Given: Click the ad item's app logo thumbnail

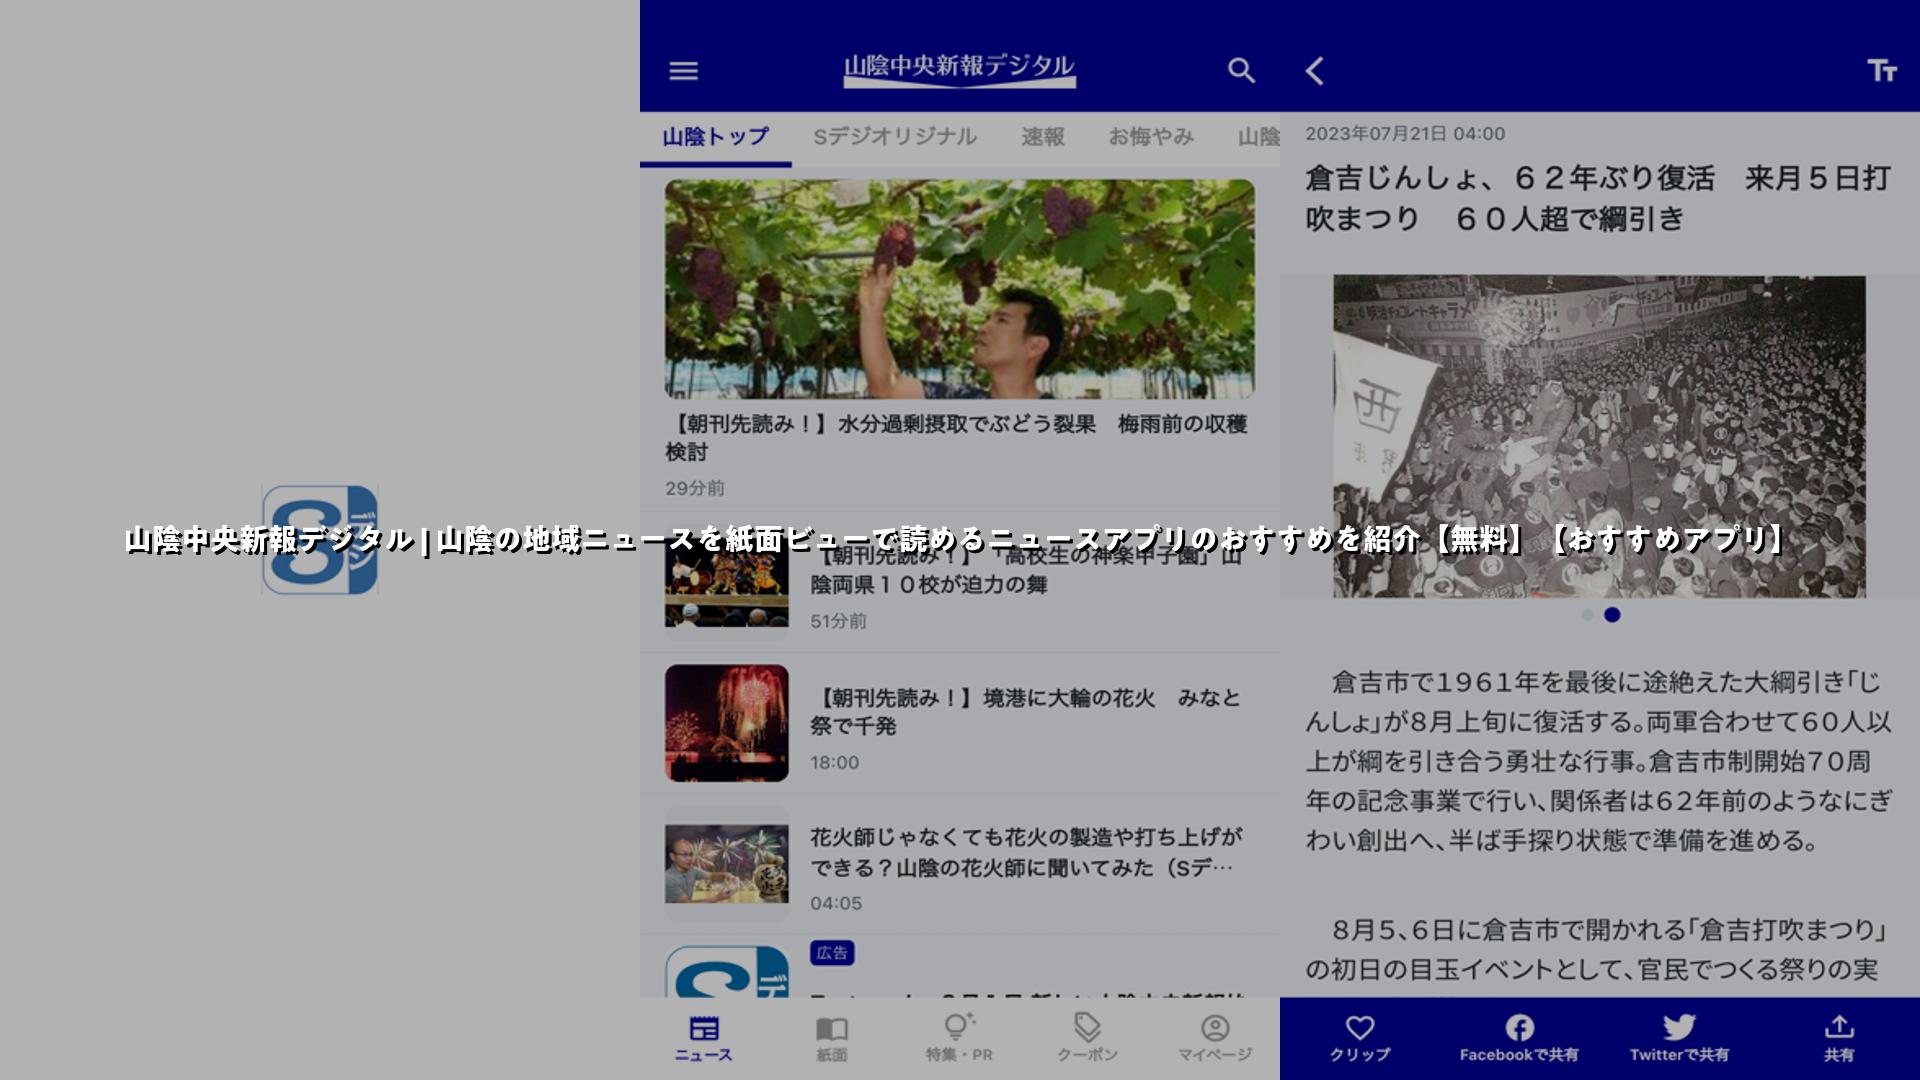Looking at the screenshot, I should click(x=727, y=971).
